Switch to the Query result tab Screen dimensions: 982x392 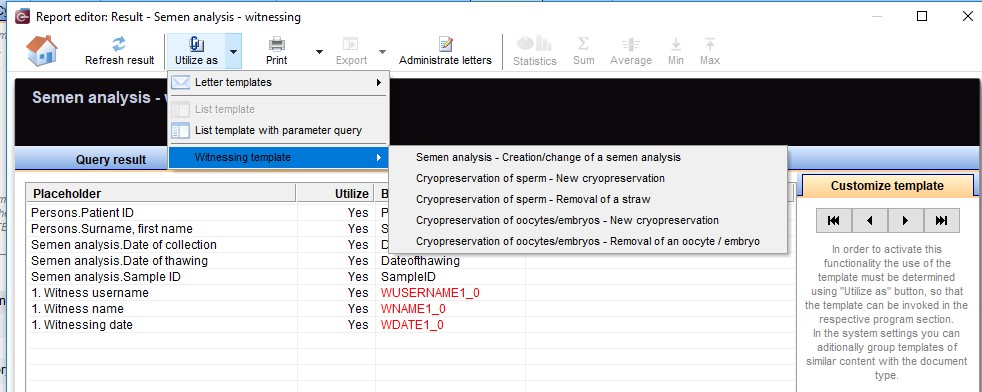[111, 160]
